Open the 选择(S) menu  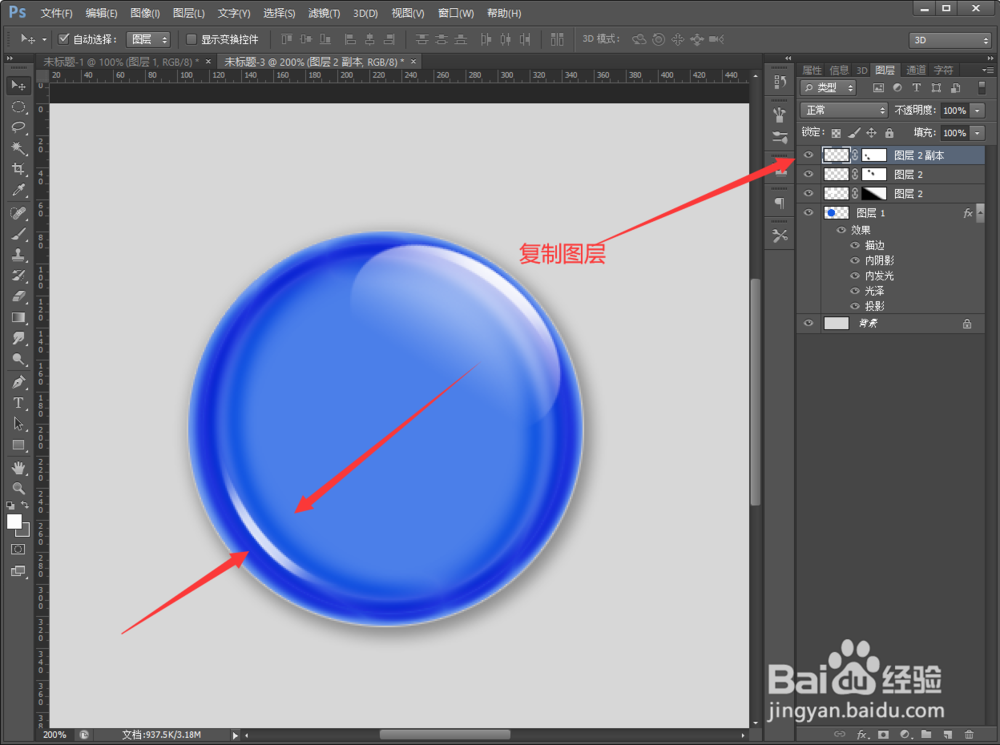point(279,13)
